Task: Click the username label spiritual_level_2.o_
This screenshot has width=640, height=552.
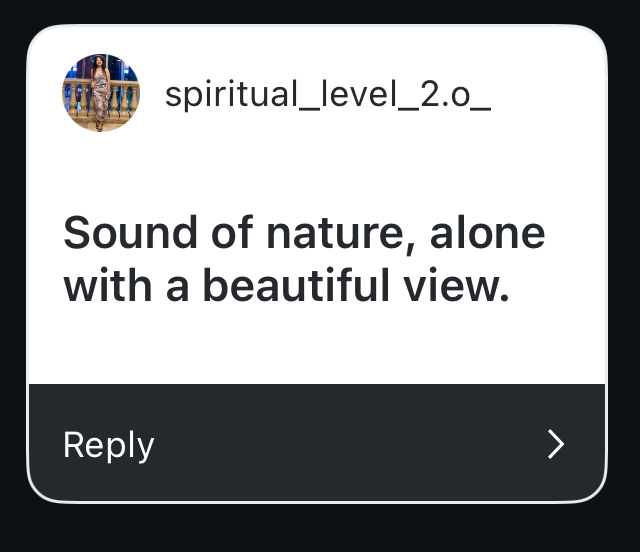Action: 327,94
